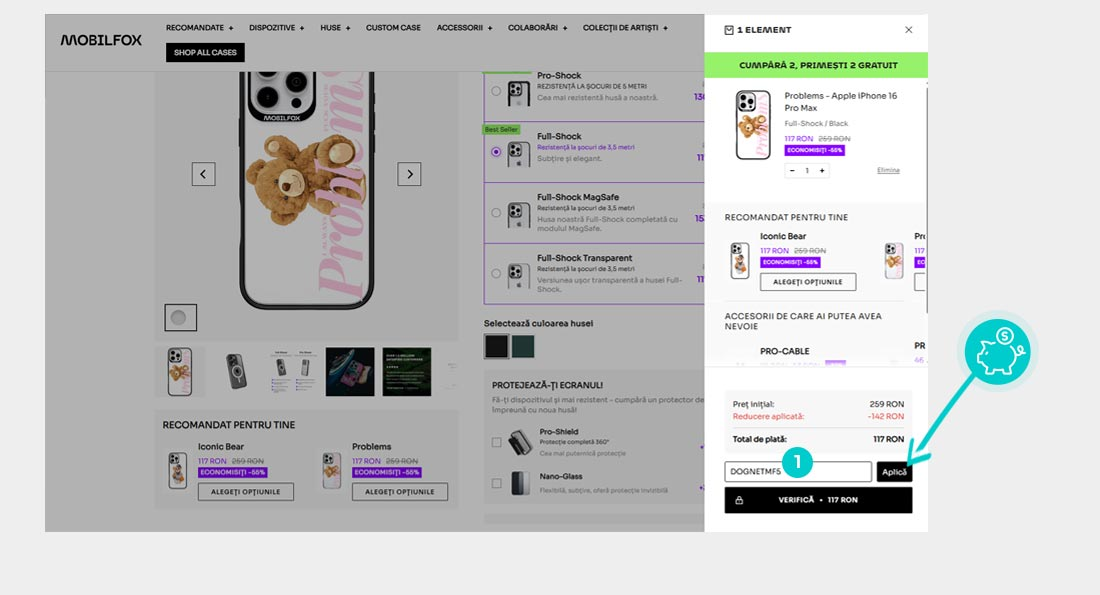Click the MobilFox logo

coord(101,40)
